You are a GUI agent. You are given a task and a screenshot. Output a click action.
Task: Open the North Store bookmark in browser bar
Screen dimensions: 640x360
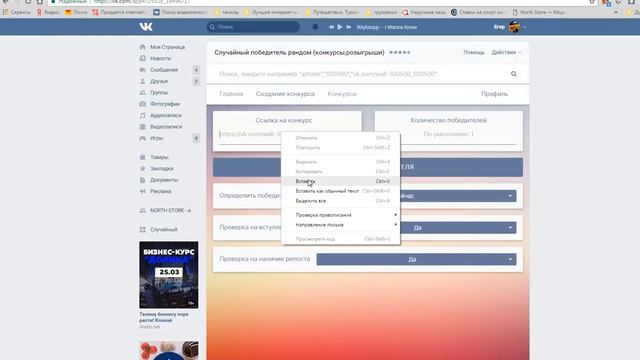[539, 12]
